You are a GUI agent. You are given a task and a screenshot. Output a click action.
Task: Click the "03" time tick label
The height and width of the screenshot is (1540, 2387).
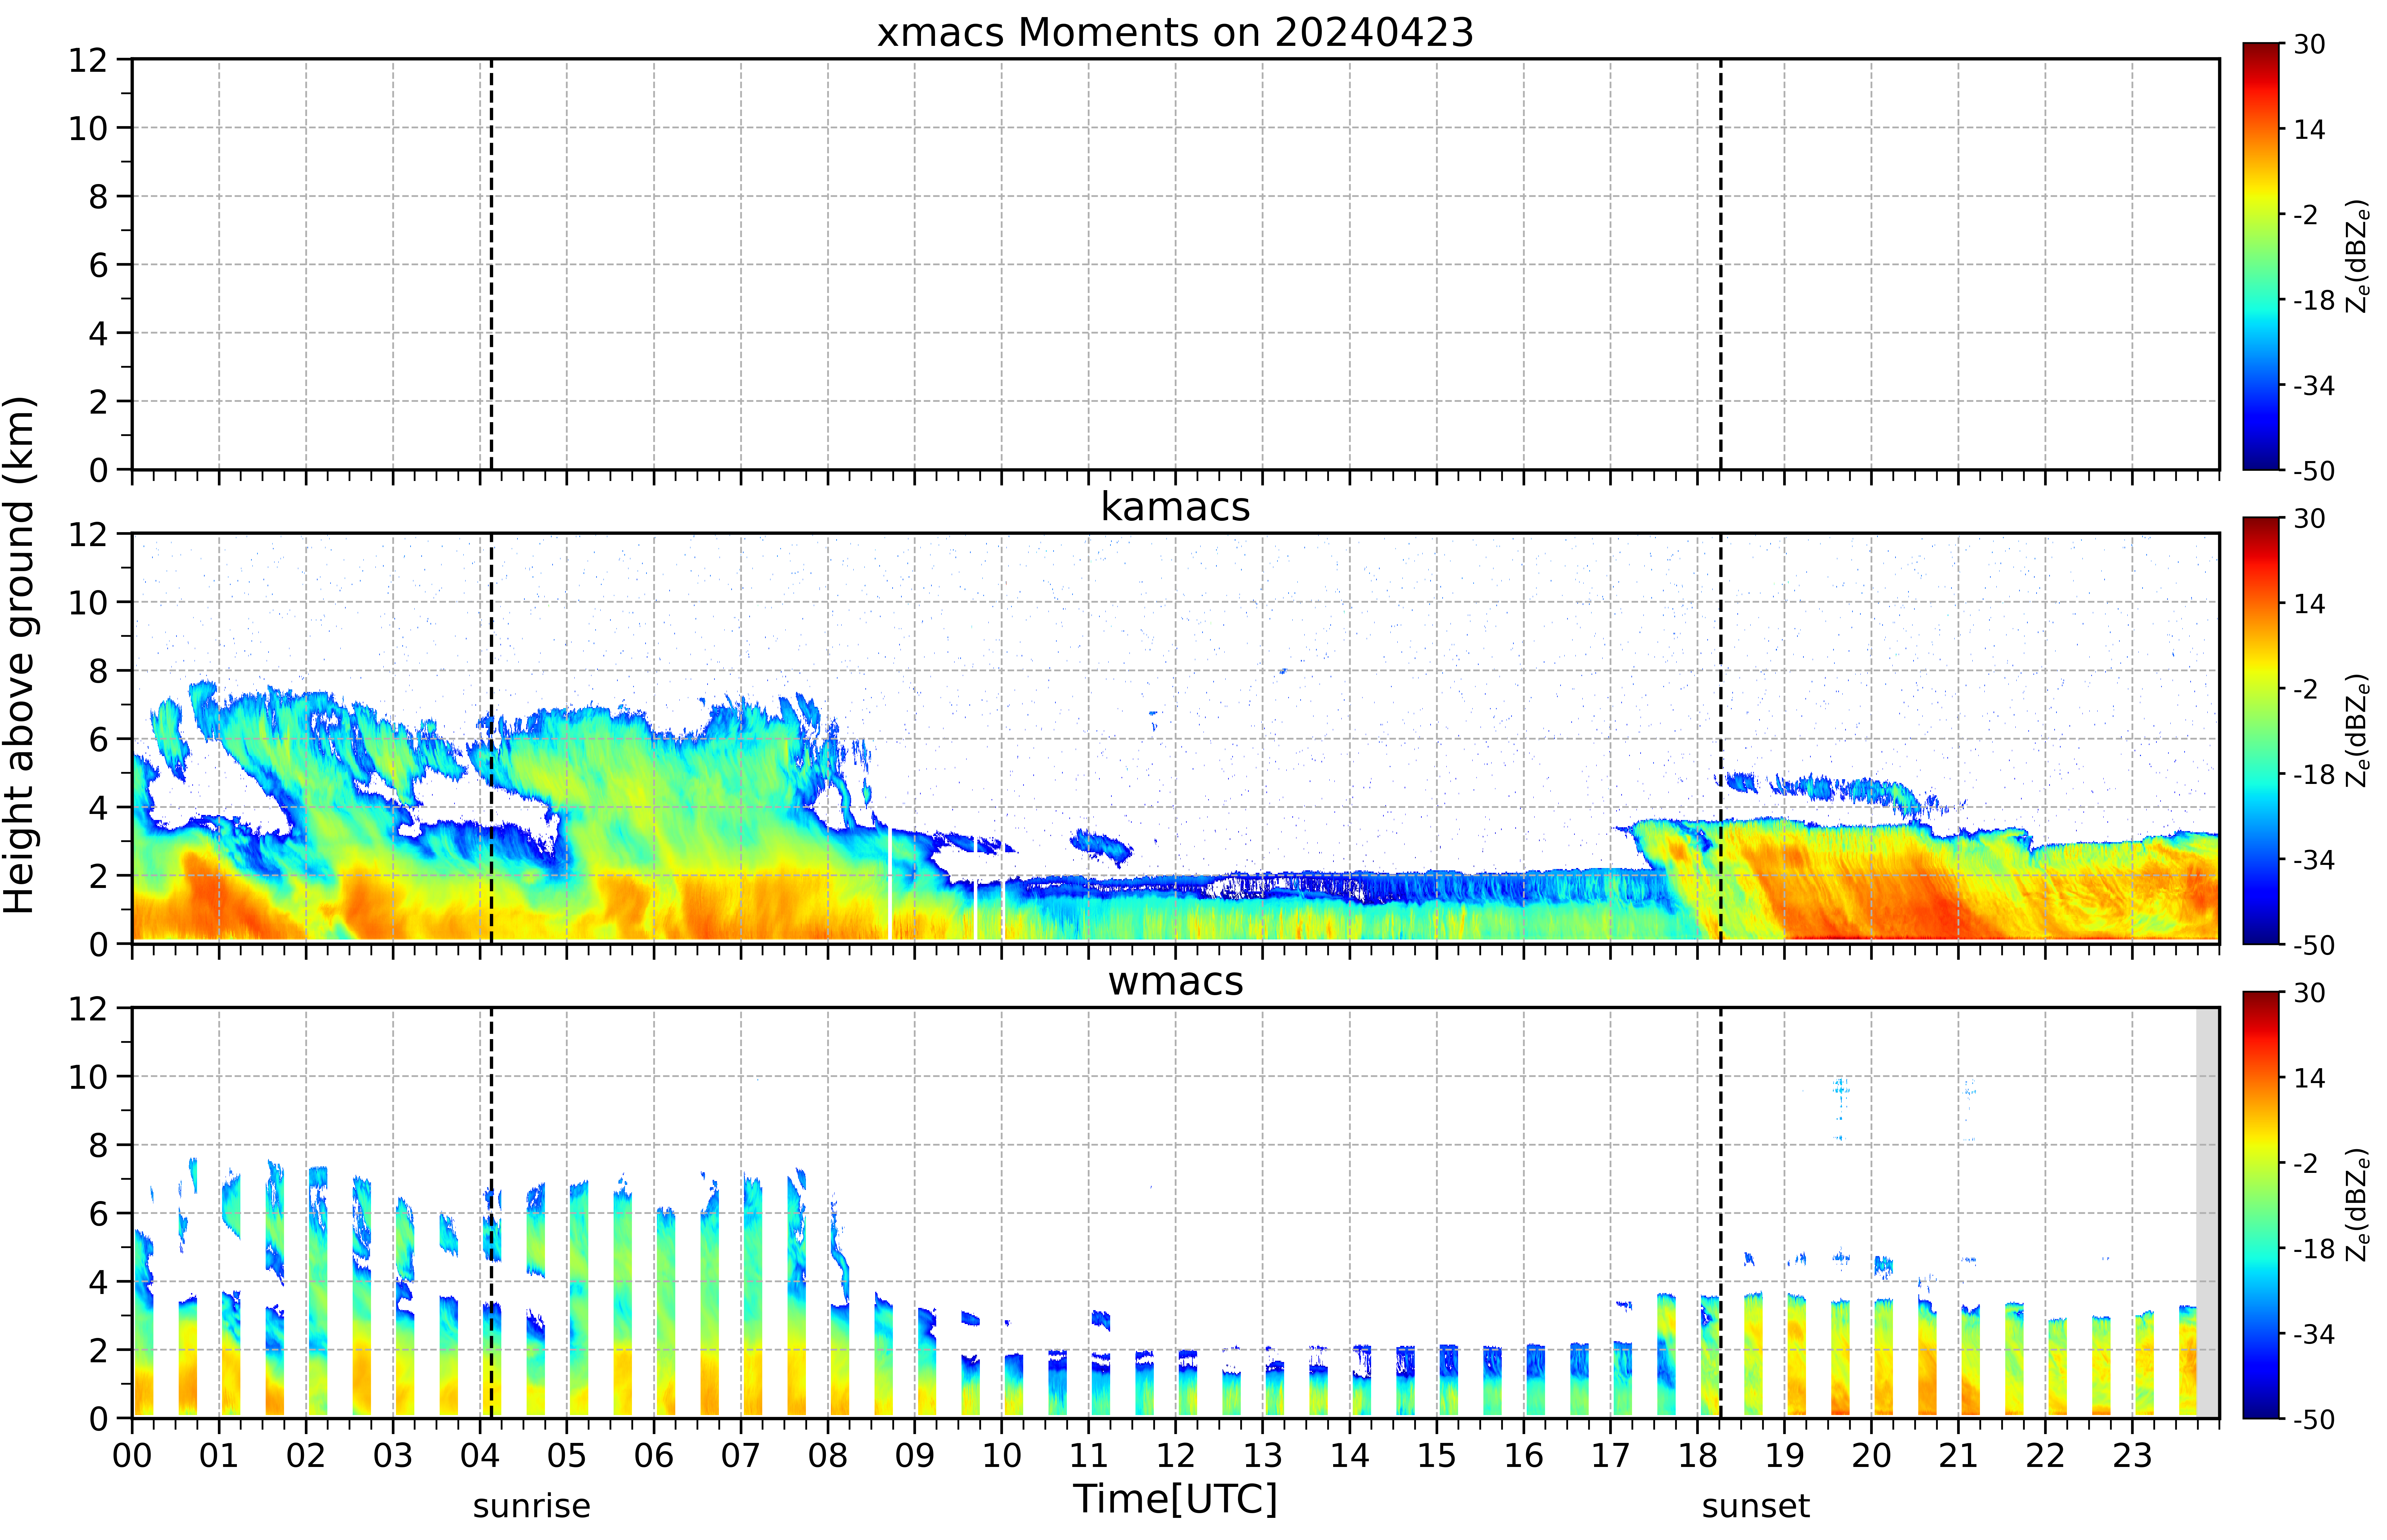coord(393,1456)
